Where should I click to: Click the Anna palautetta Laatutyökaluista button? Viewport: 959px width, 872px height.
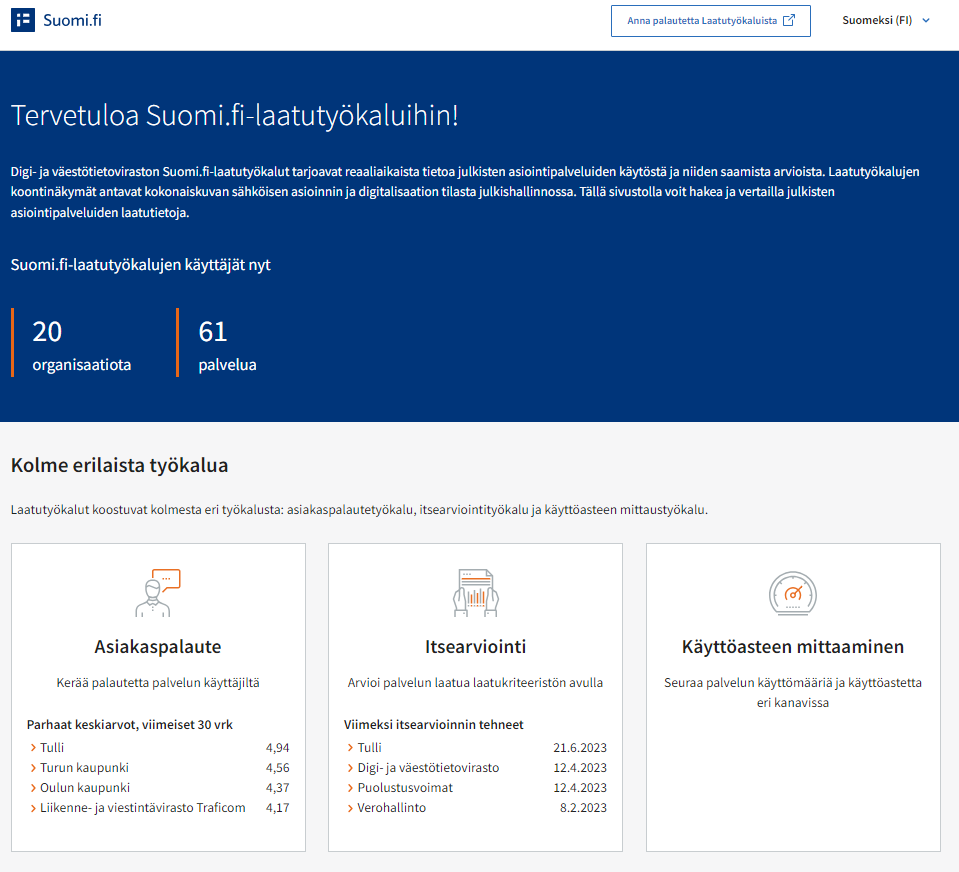710,20
